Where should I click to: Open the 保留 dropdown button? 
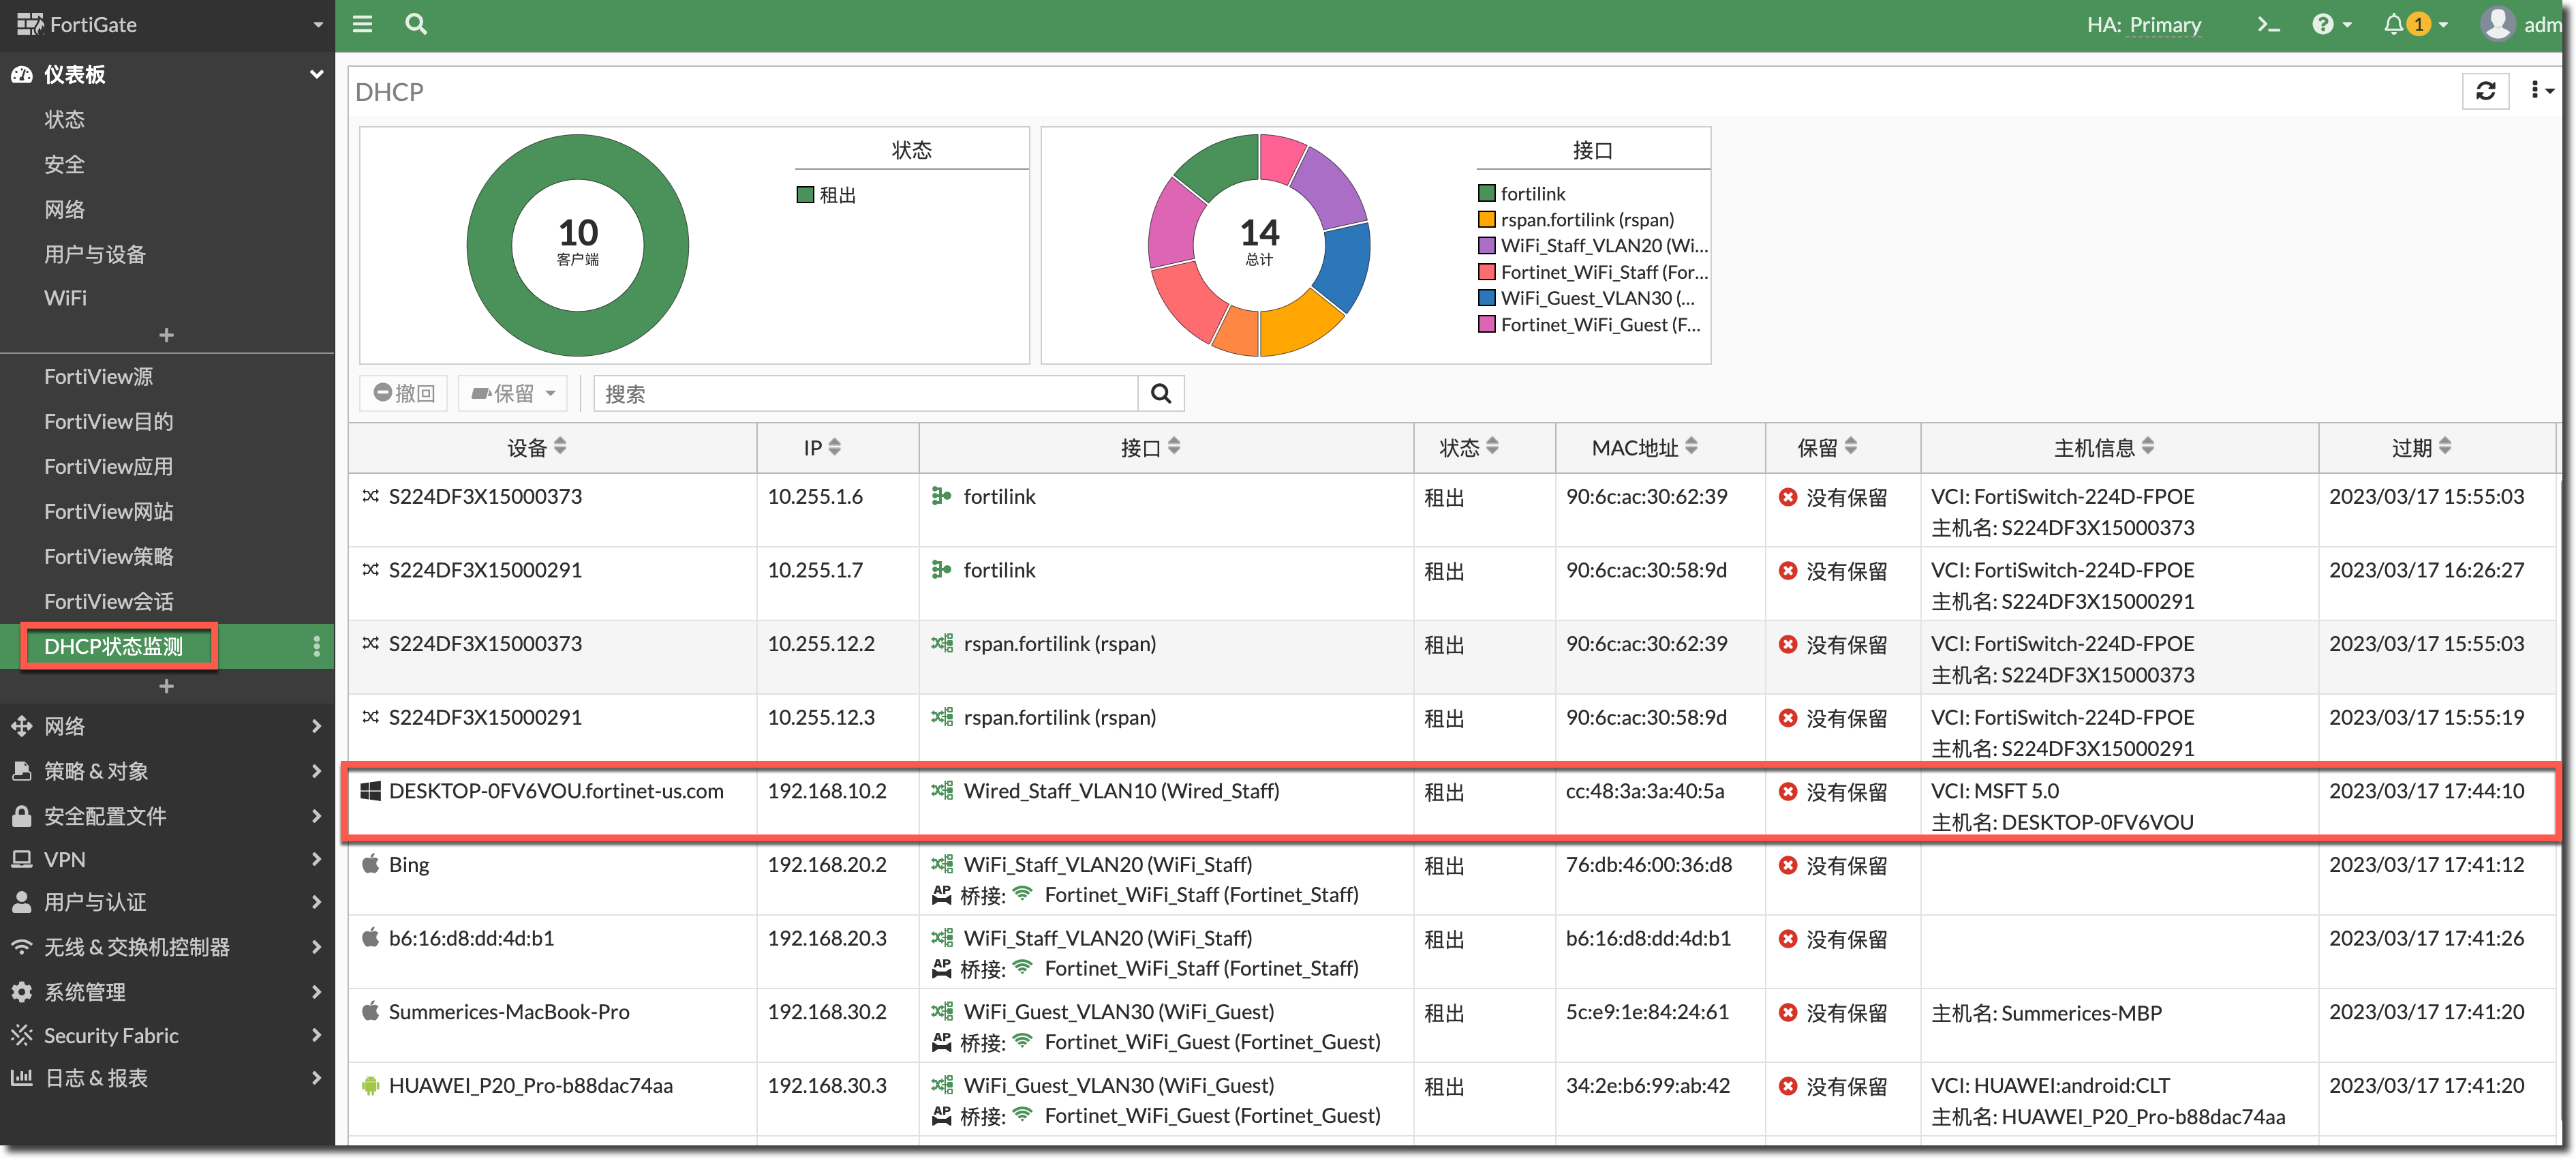coord(513,393)
